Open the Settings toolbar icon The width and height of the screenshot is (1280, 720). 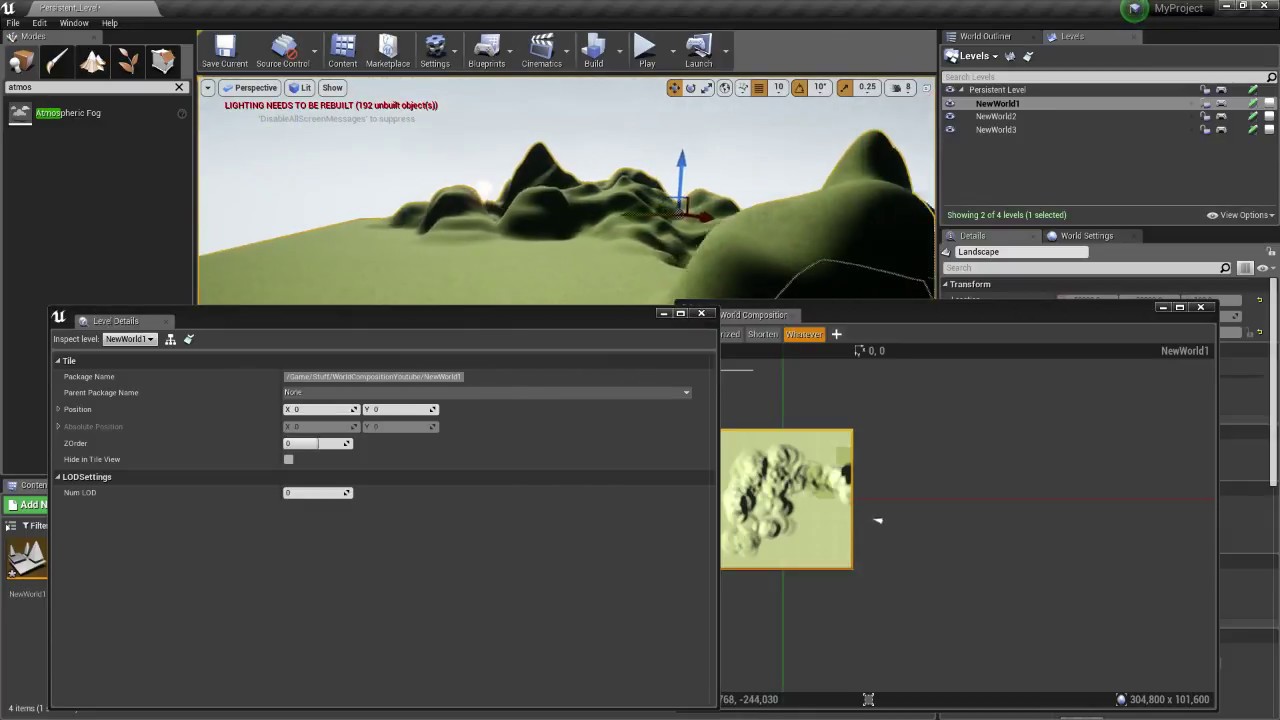(x=435, y=51)
